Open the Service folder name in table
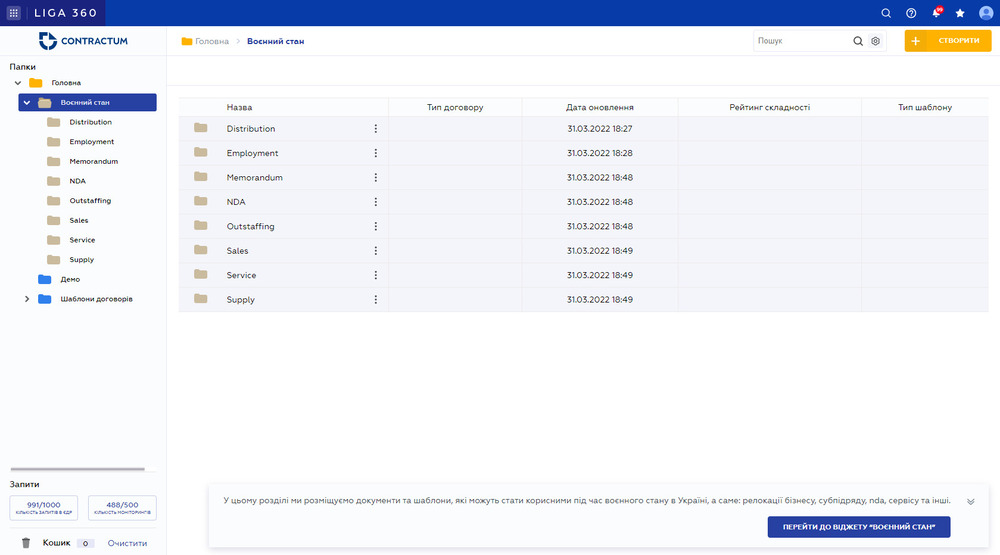 (241, 275)
